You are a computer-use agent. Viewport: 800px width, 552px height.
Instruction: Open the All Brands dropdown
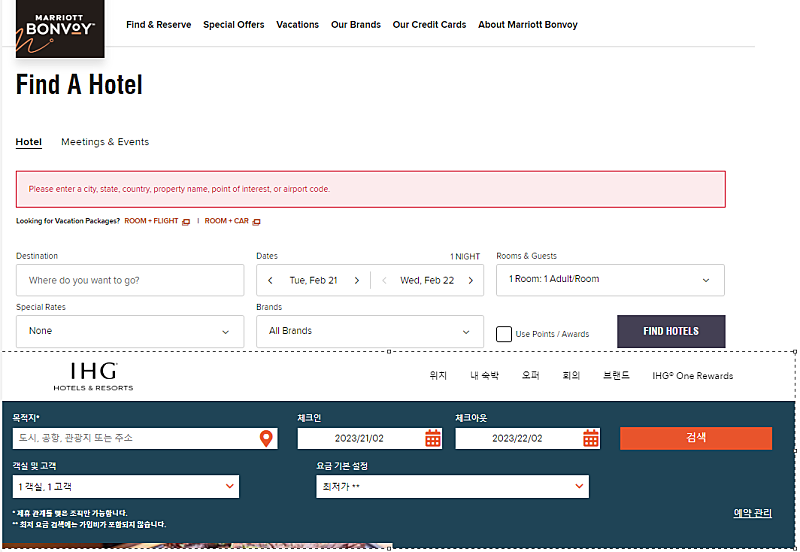click(x=370, y=332)
